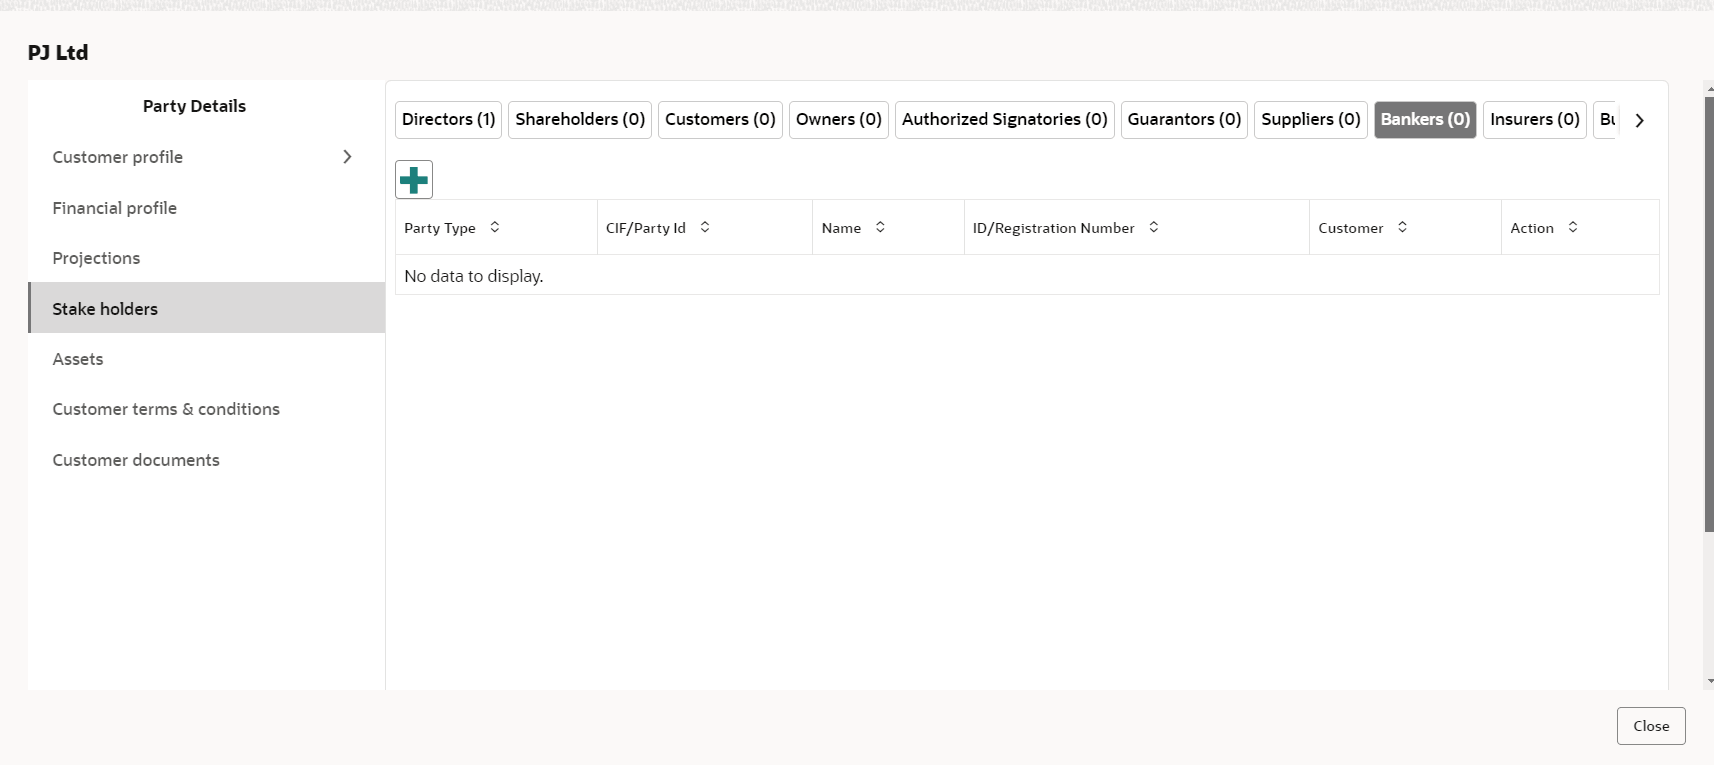Sort table by Customer column
The height and width of the screenshot is (765, 1714).
click(x=1402, y=228)
